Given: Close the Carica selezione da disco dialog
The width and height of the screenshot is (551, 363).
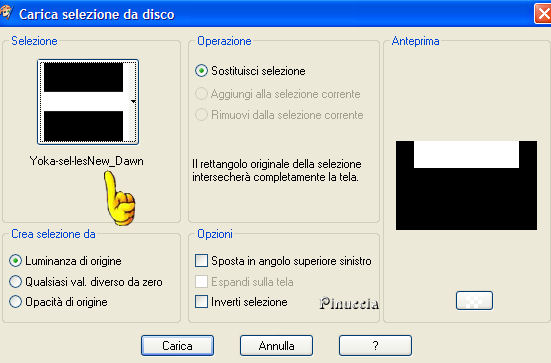Looking at the screenshot, I should (543, 14).
